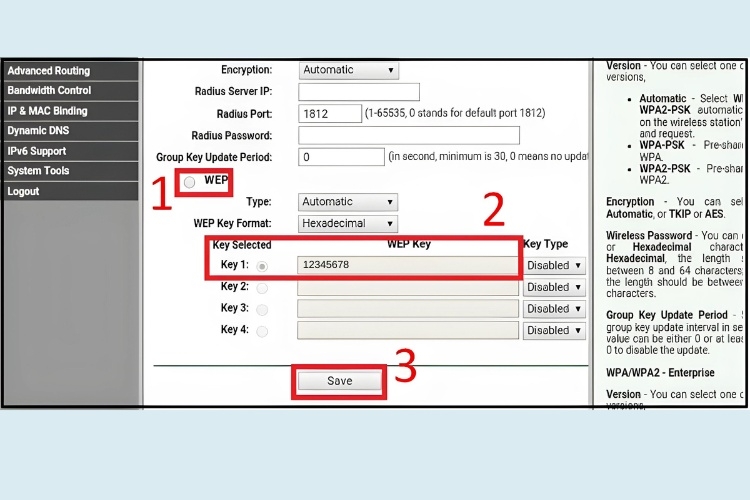Open the Key 4 Key Type dropdown
This screenshot has width=750, height=500.
click(x=554, y=330)
